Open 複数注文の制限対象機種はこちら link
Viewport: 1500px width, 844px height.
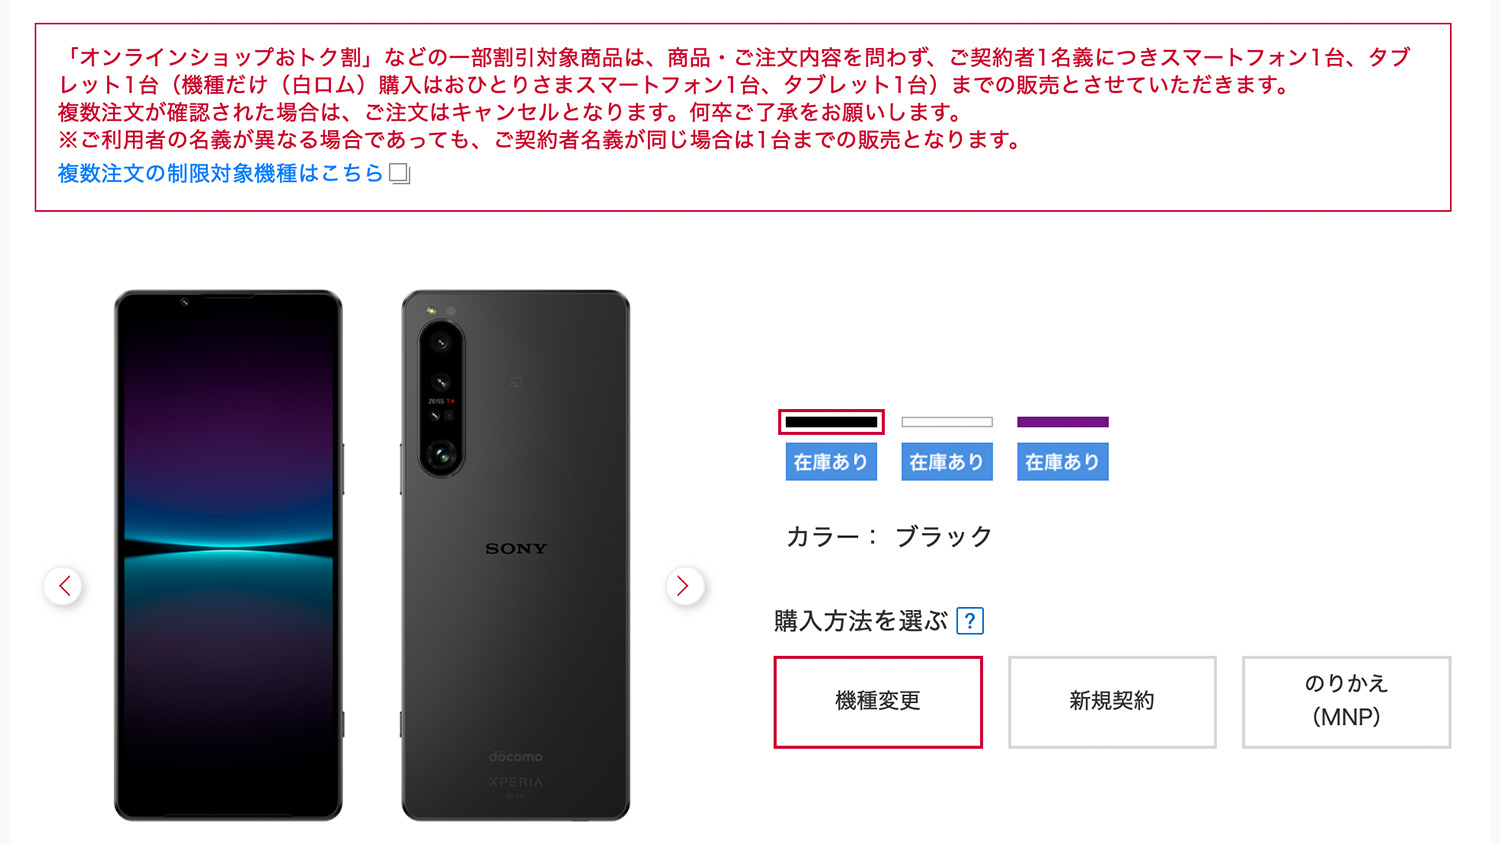click(x=221, y=174)
